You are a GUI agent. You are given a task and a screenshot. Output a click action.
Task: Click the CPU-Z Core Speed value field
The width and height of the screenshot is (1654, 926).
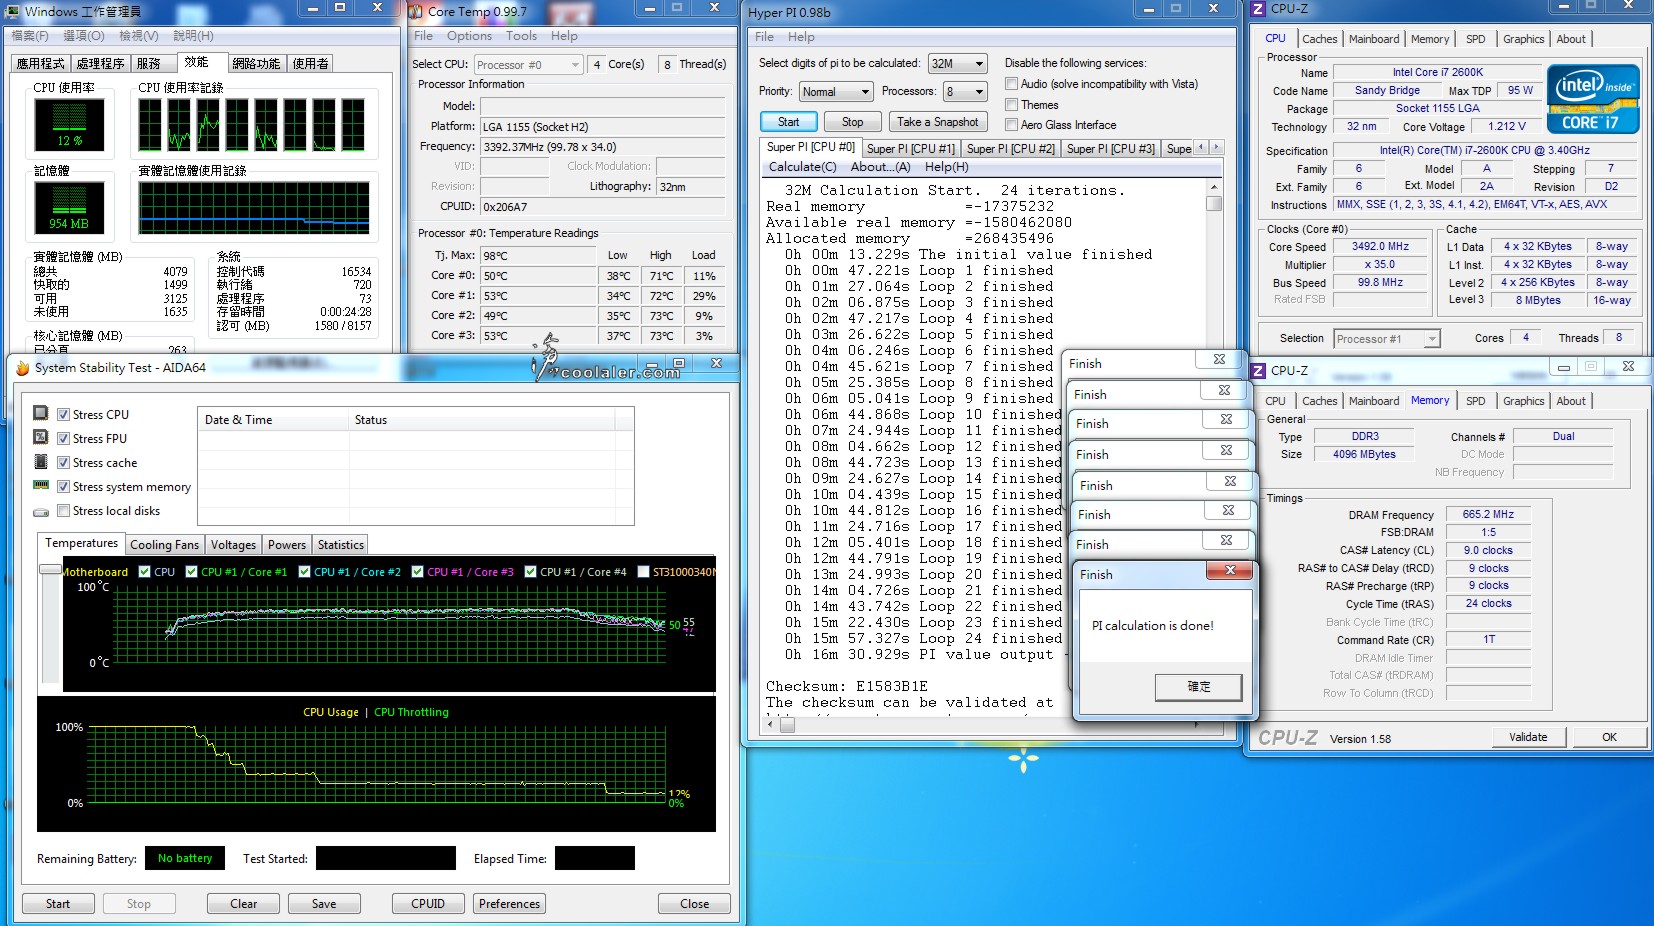point(1380,246)
